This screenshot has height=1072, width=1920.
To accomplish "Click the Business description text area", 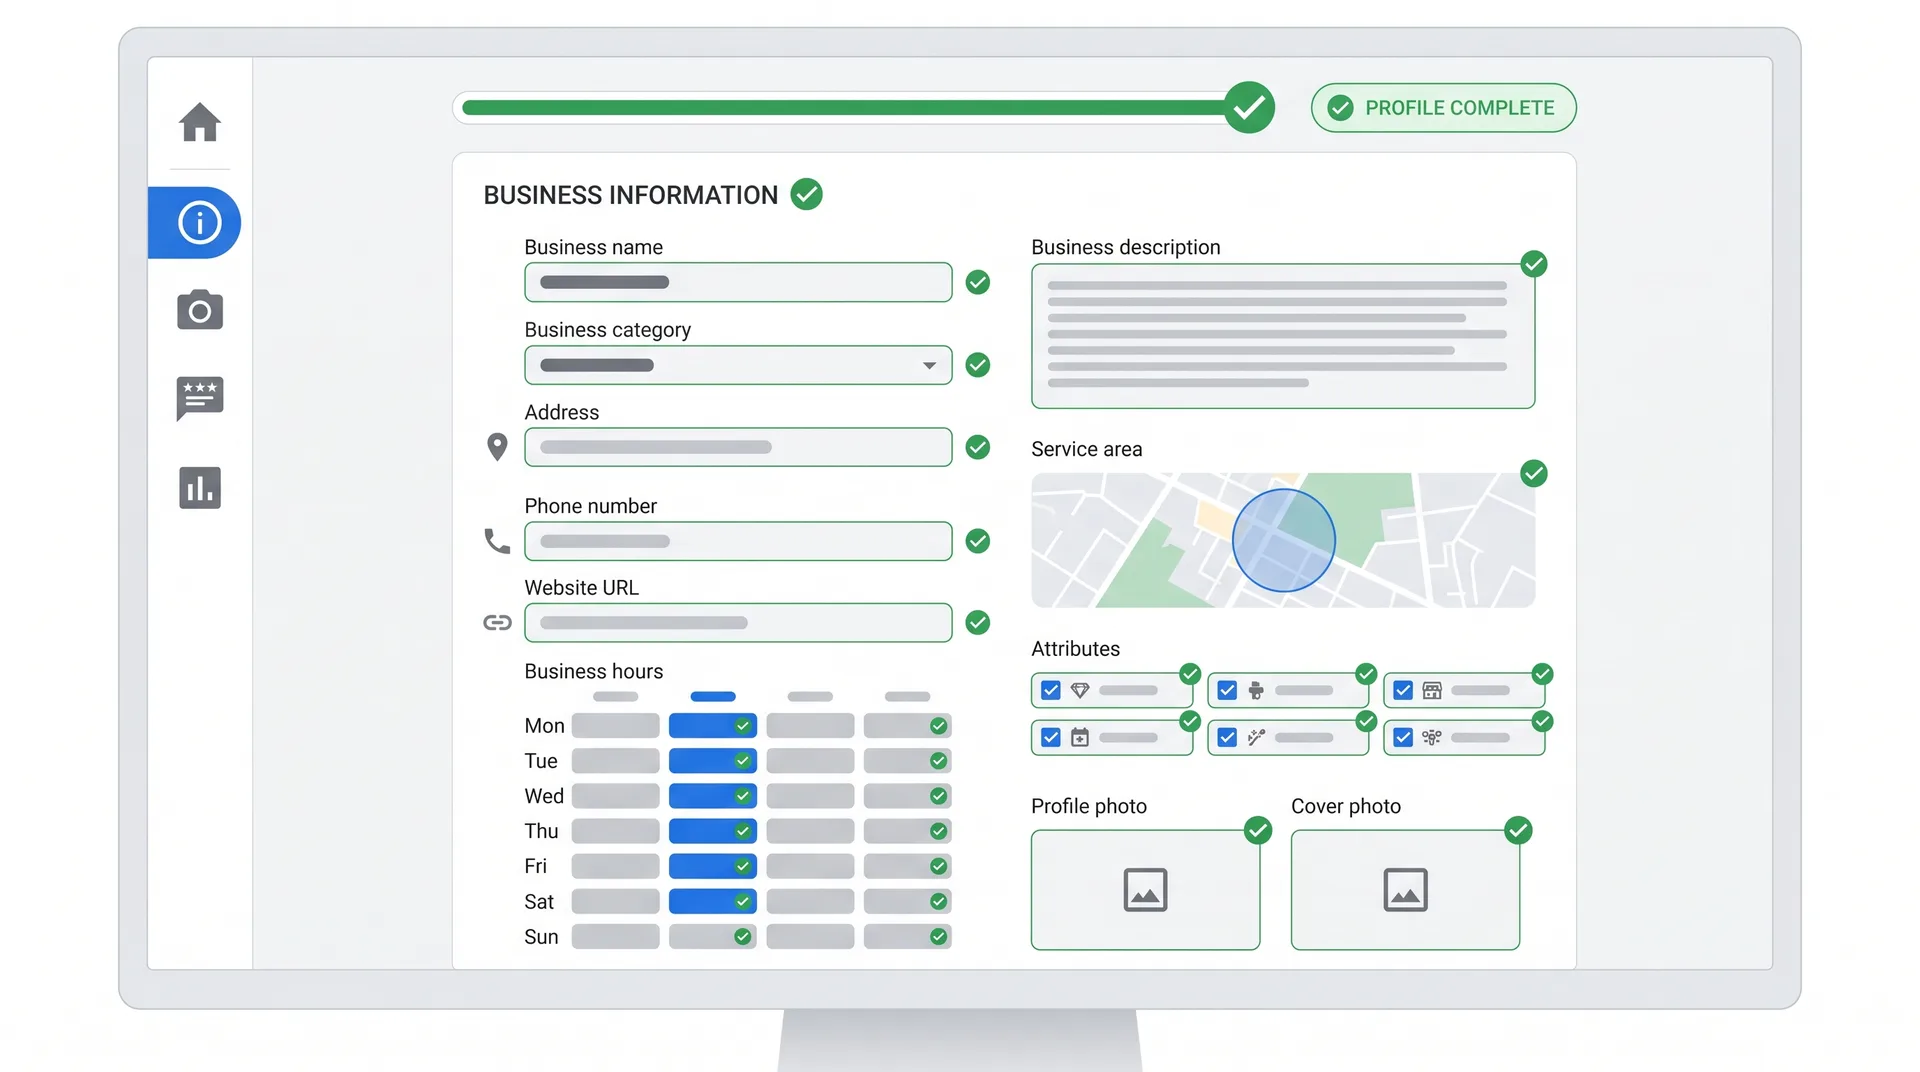I will point(1283,336).
